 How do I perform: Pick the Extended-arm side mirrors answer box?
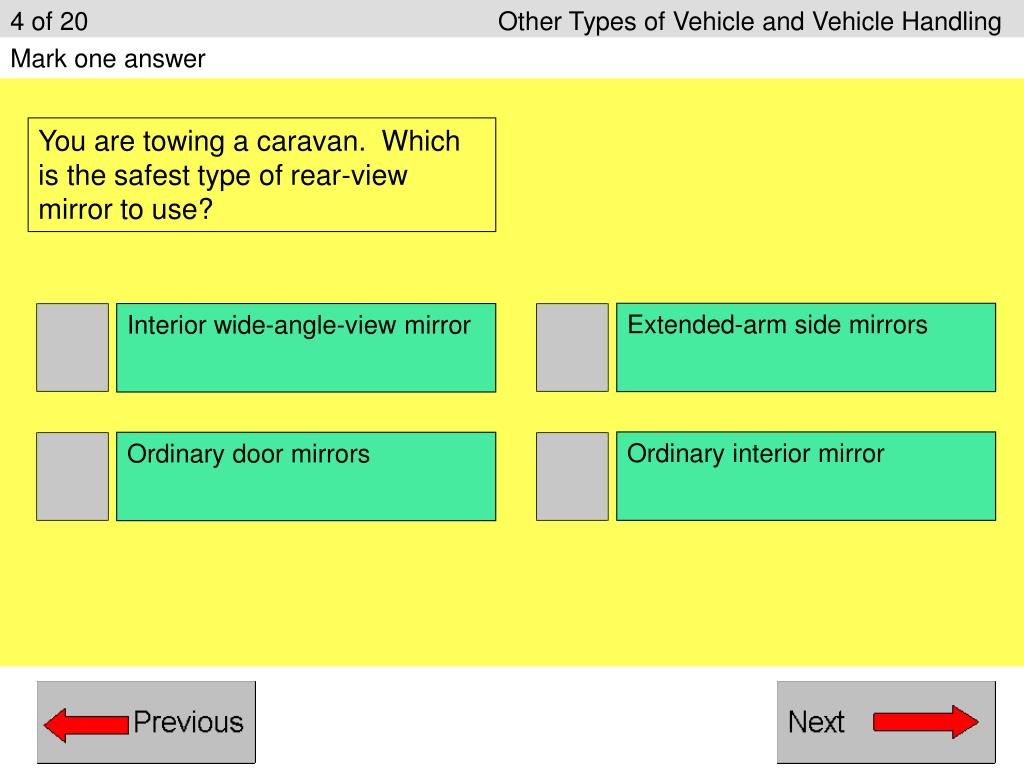[806, 347]
